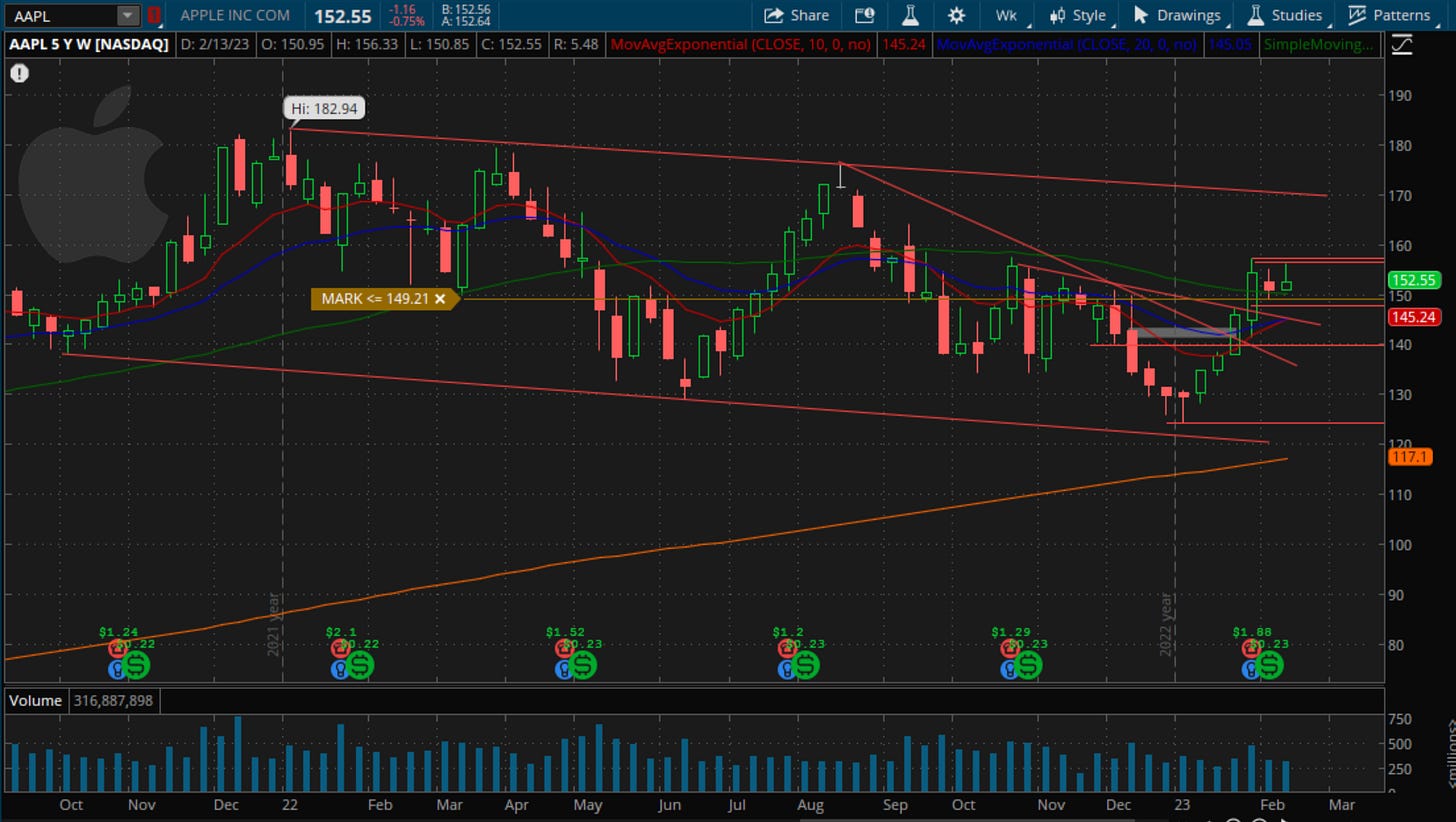Click the Volume study label
The width and height of the screenshot is (1456, 822).
point(35,700)
